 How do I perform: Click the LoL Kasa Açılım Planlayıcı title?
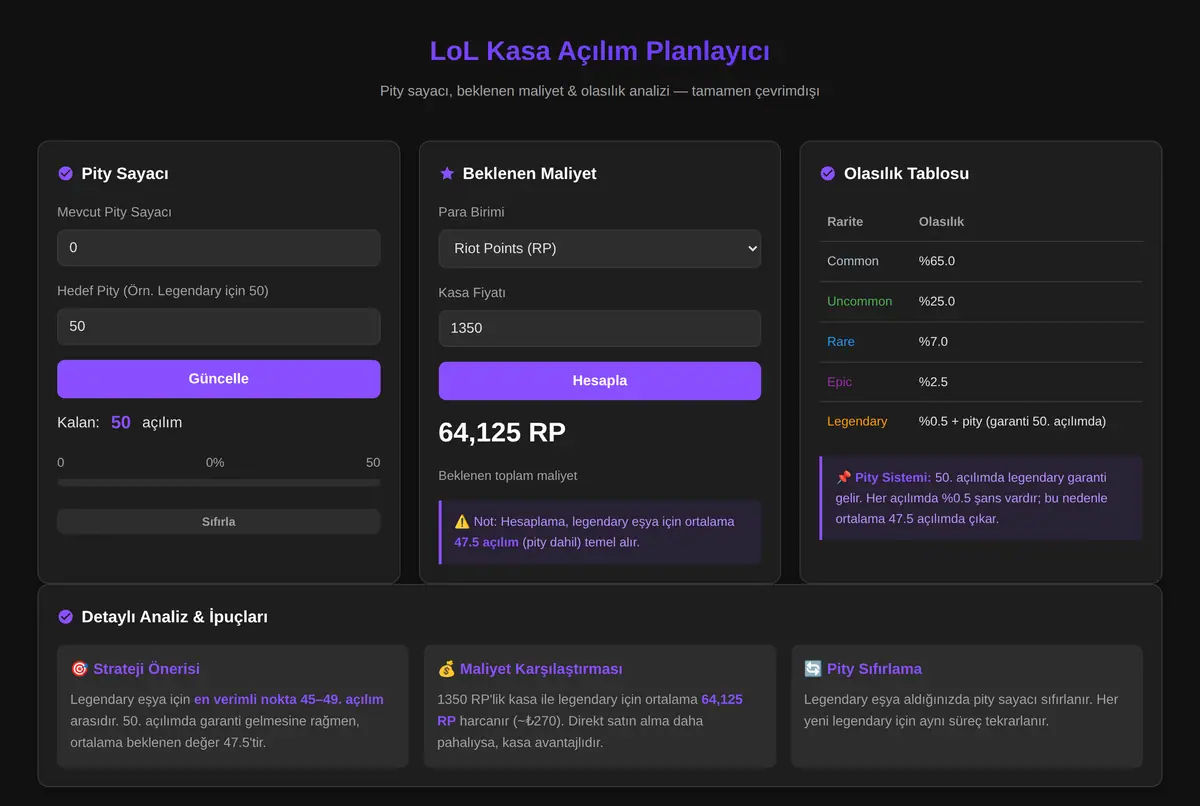coord(600,51)
